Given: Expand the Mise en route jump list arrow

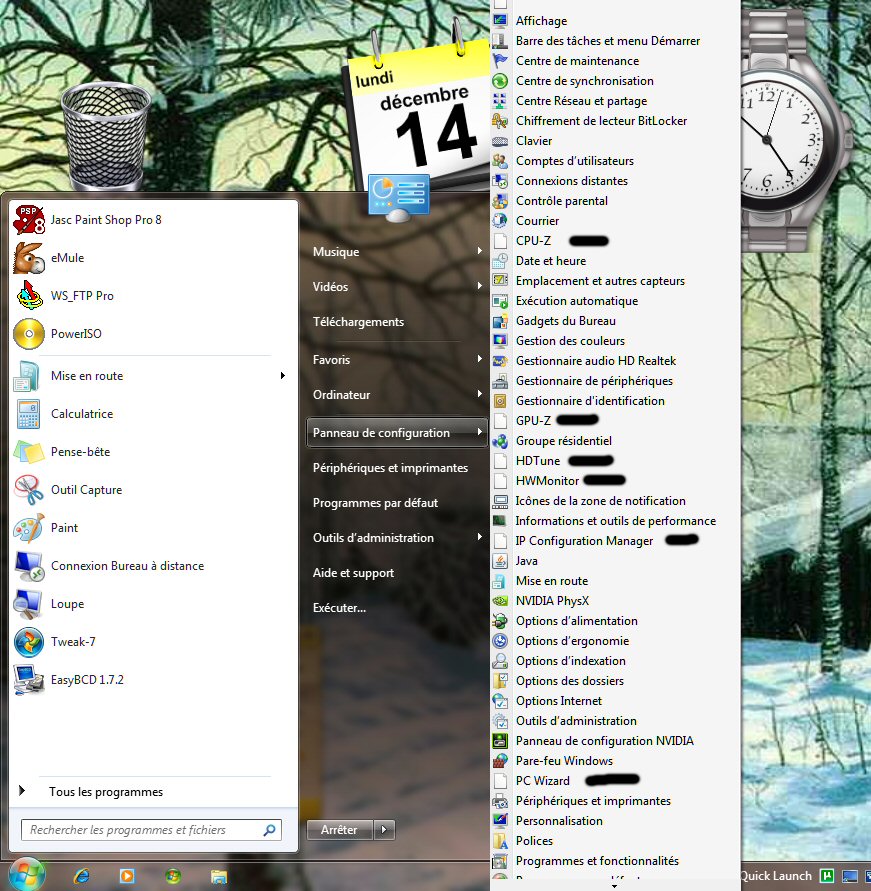Looking at the screenshot, I should click(282, 376).
